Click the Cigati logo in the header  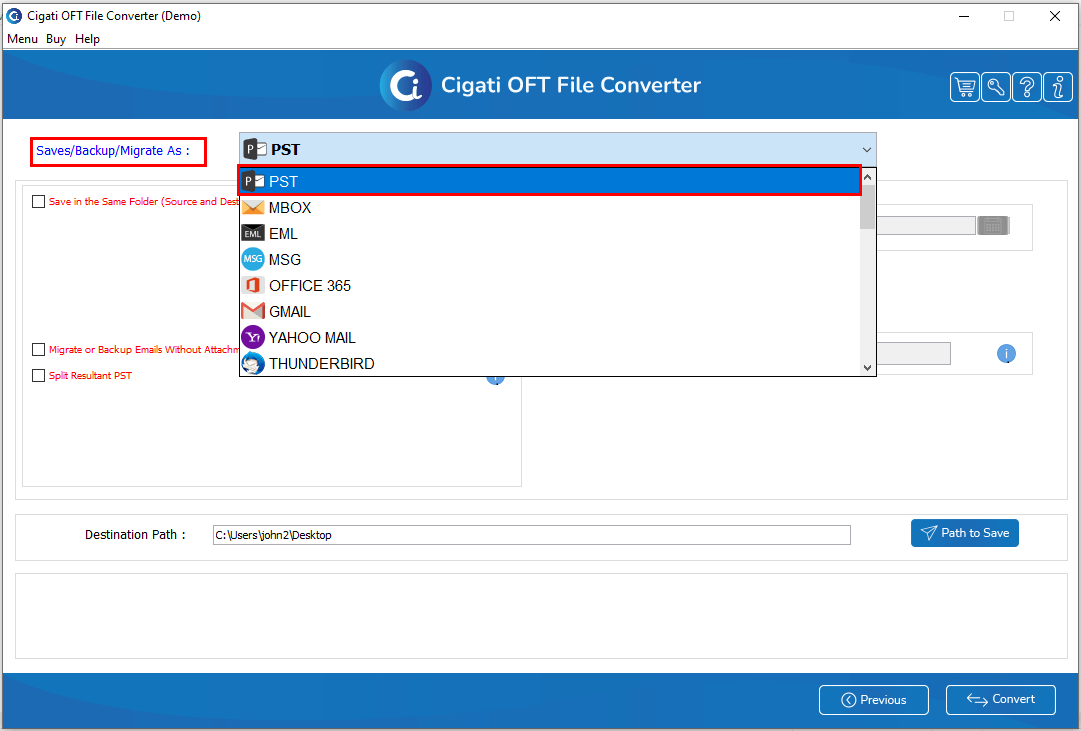pyautogui.click(x=405, y=85)
